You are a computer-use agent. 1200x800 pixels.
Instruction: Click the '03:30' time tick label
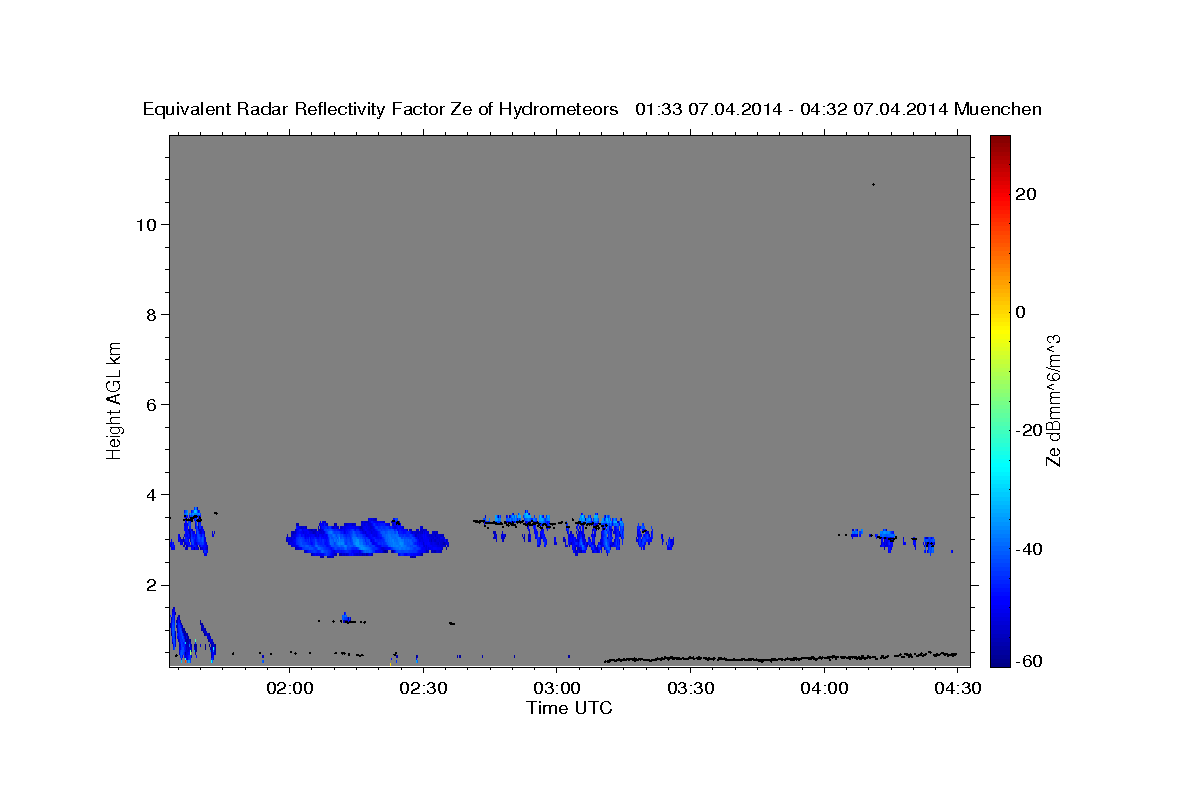[690, 688]
